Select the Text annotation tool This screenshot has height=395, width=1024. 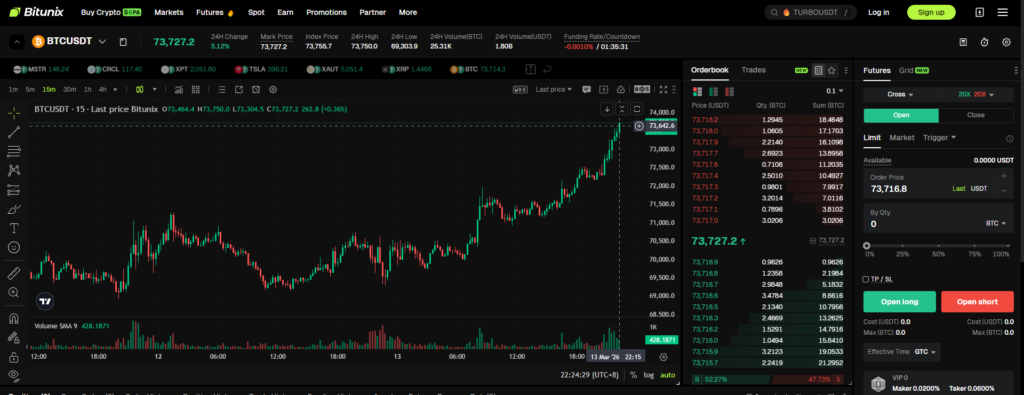(14, 229)
